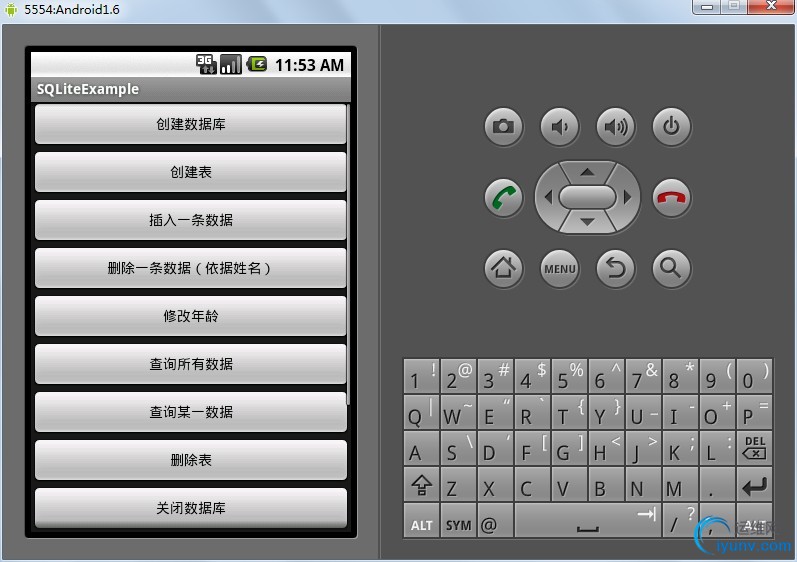
Task: Click the Shift arrow key
Action: pos(421,485)
